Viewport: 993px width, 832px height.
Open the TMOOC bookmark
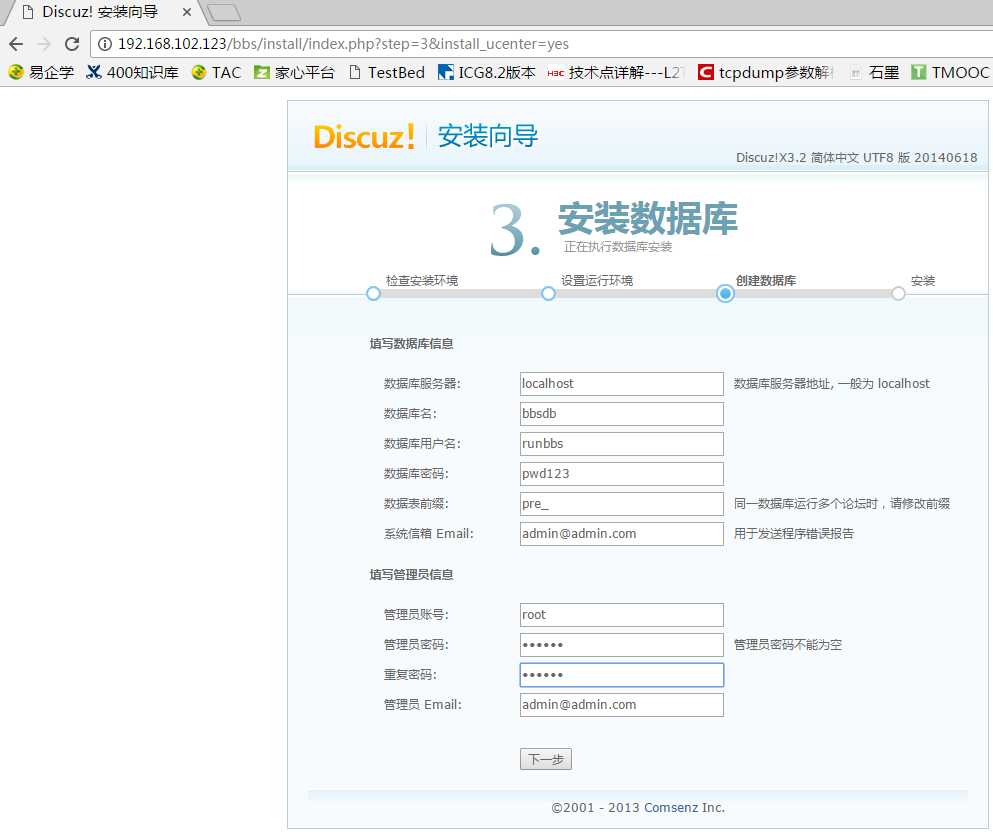pos(950,72)
